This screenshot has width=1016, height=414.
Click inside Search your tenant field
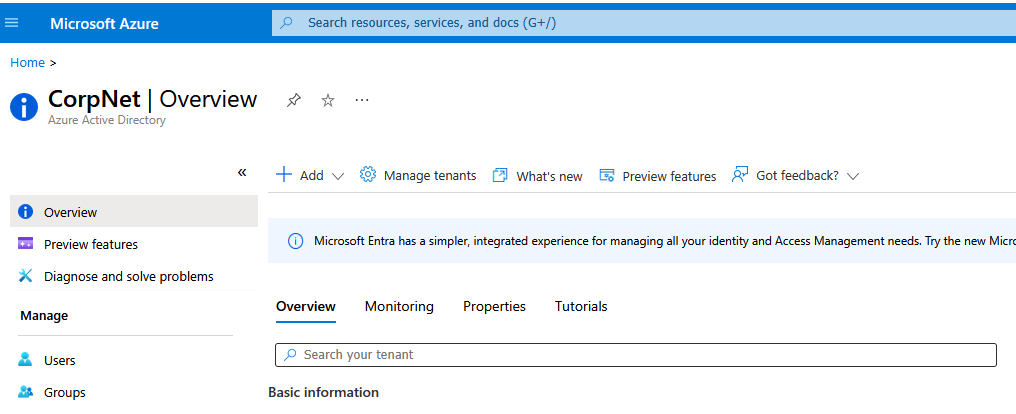pos(636,355)
